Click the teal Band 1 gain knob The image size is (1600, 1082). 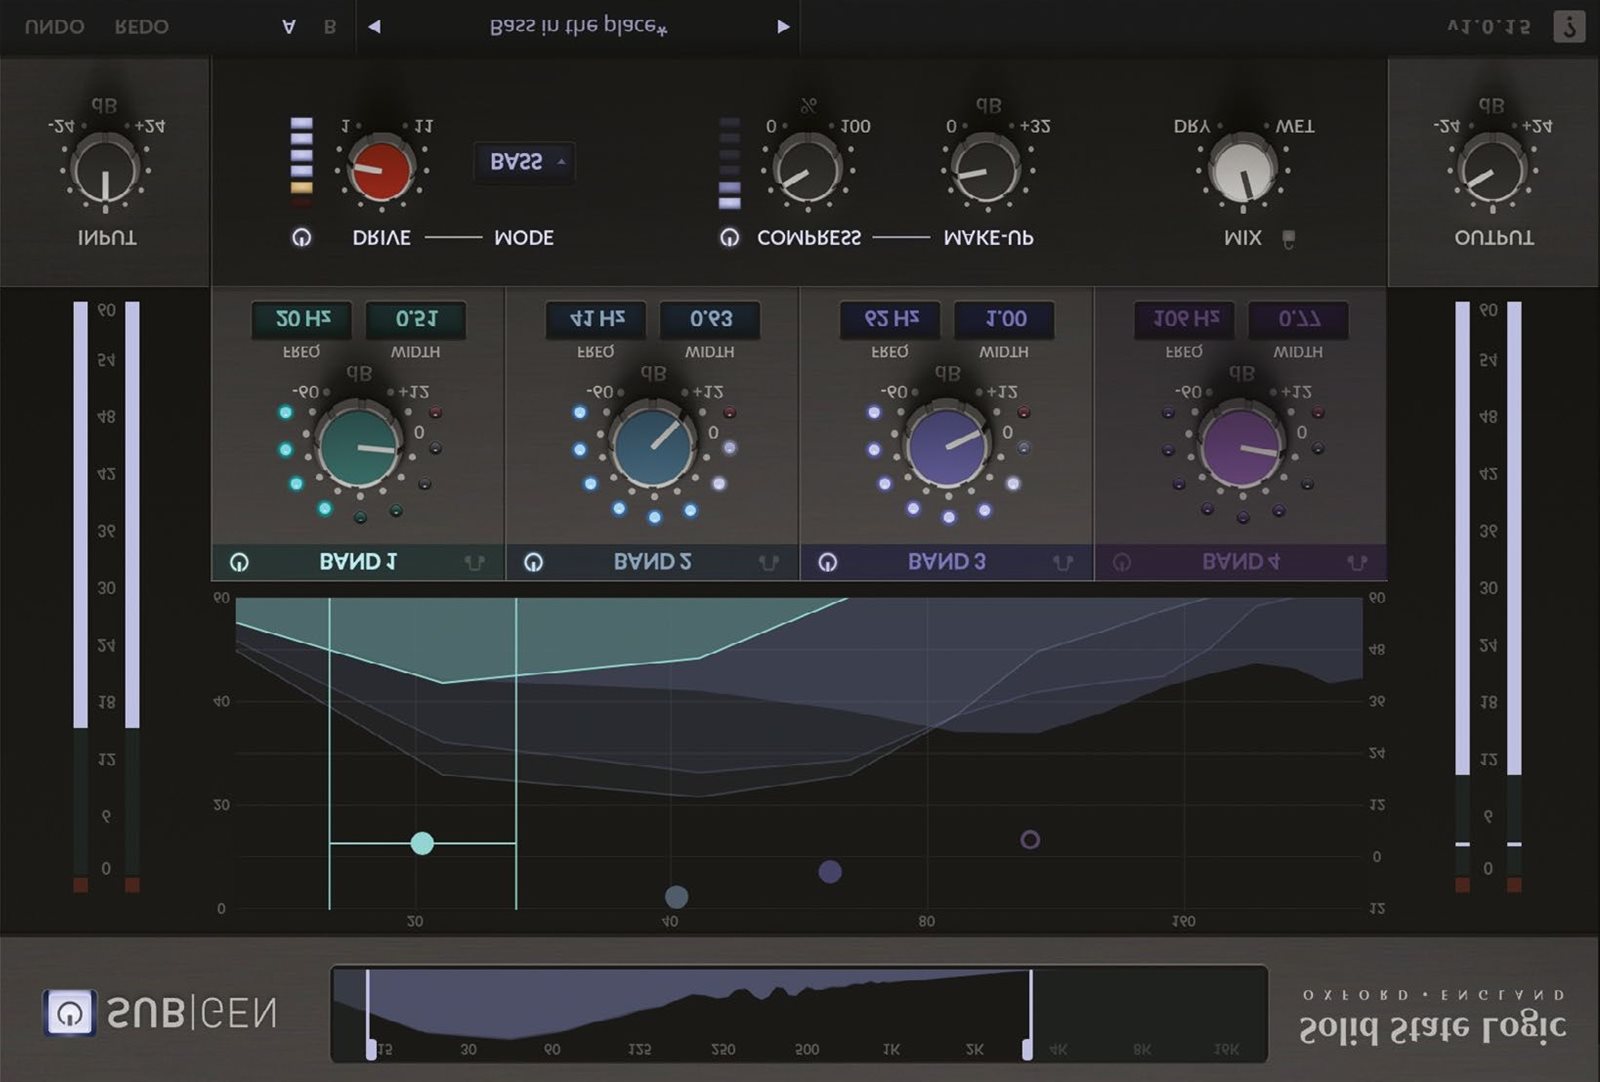[x=359, y=446]
